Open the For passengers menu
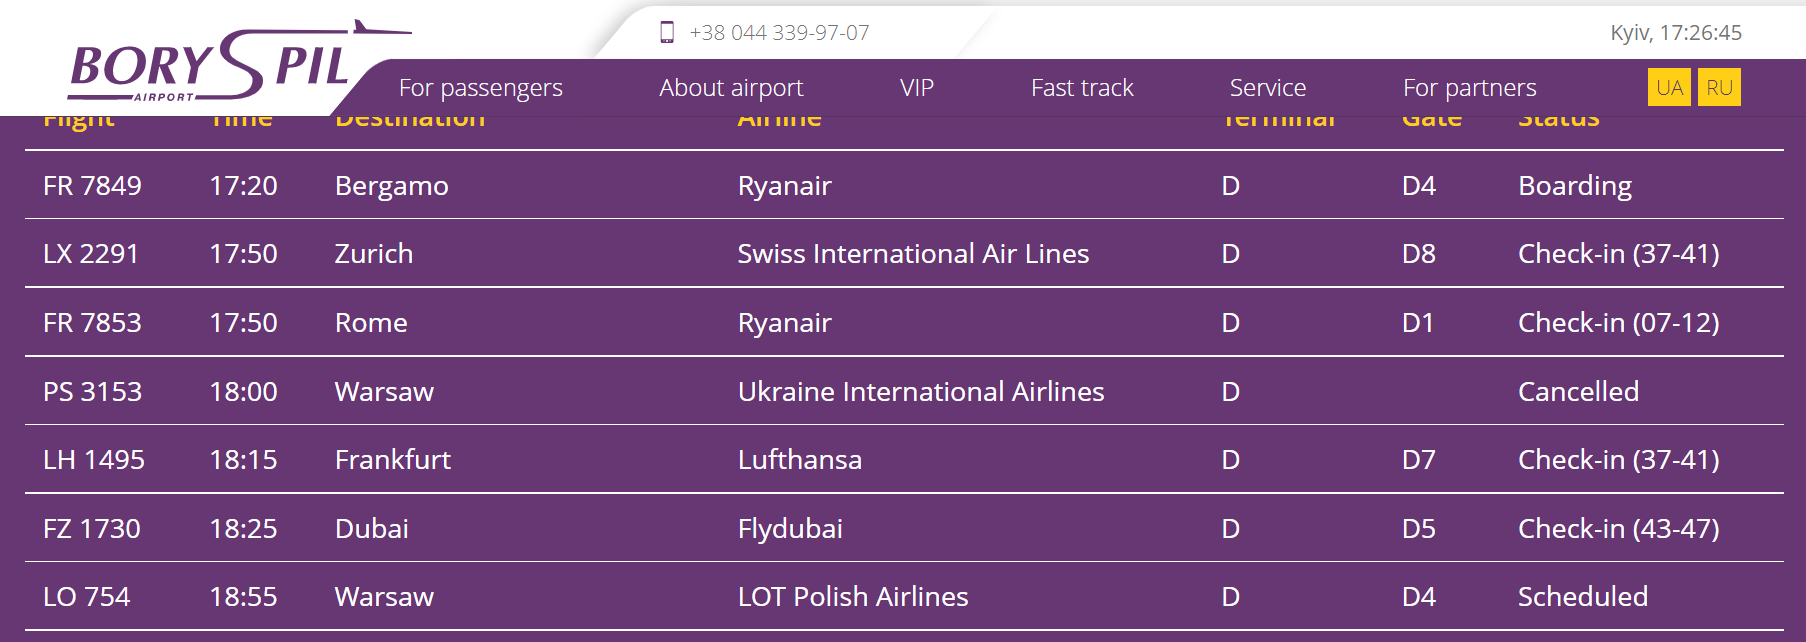The width and height of the screenshot is (1806, 642). click(480, 88)
